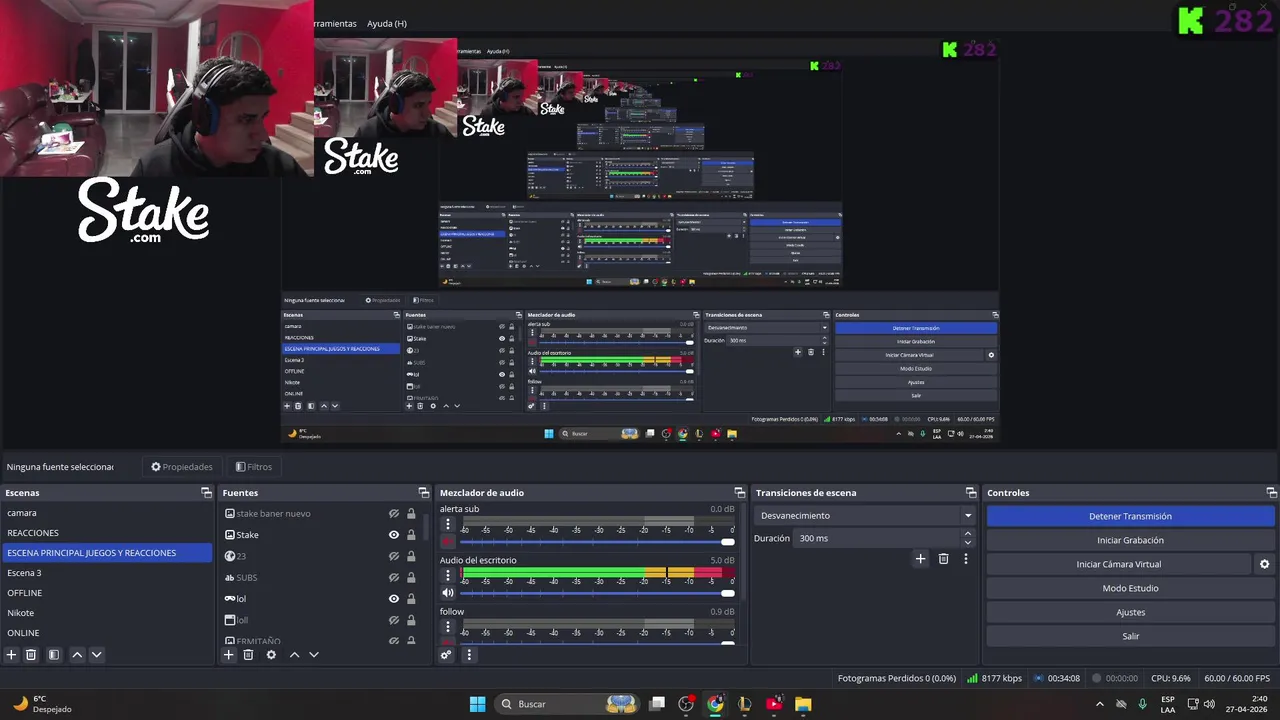Pop out the Controles dock panel
Screen dimensions: 1280x720
(1272, 493)
